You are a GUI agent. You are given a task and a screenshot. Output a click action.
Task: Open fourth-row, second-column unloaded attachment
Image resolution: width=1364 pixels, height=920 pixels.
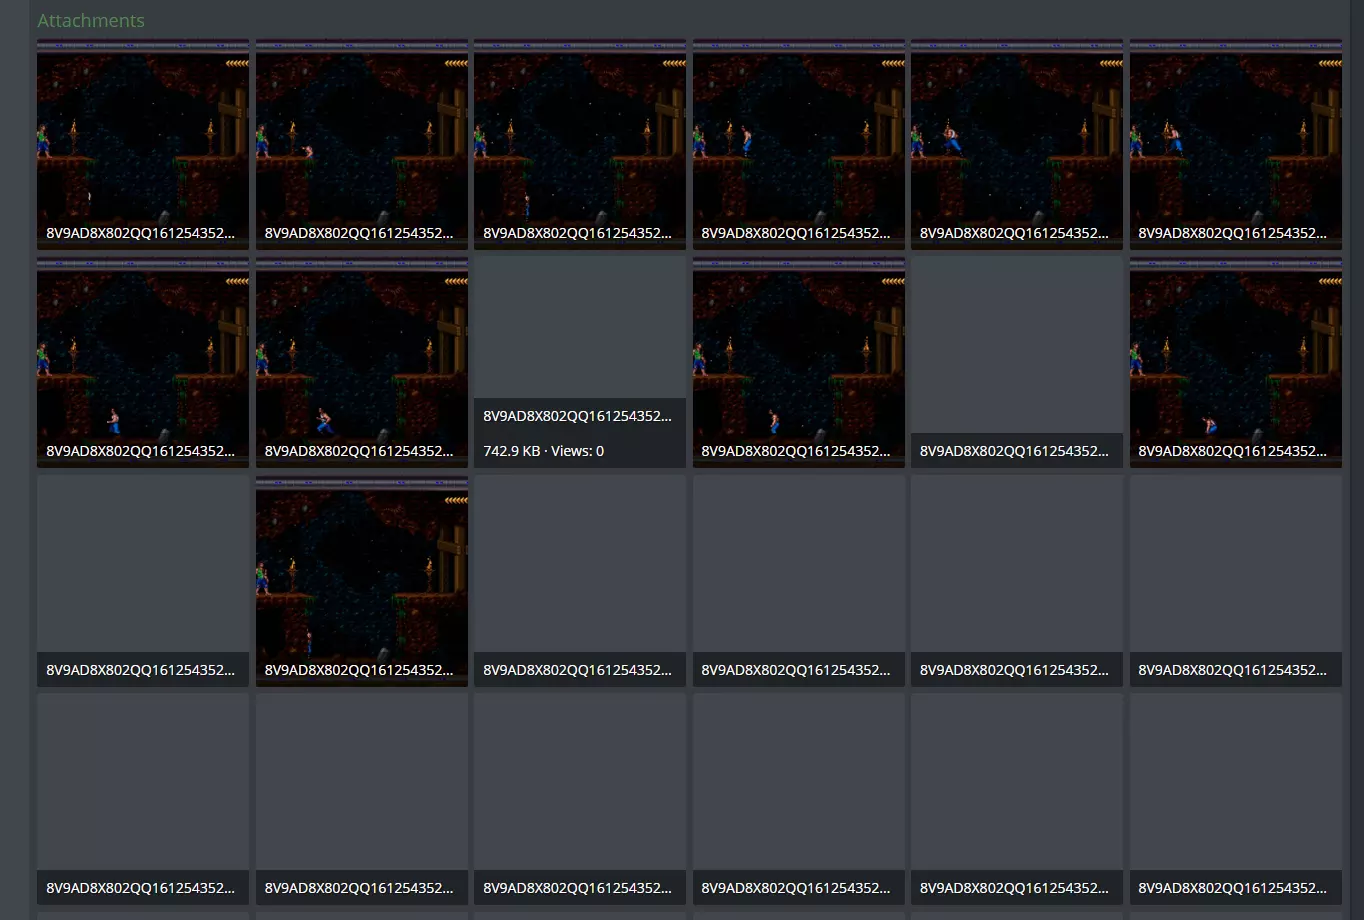pos(362,800)
